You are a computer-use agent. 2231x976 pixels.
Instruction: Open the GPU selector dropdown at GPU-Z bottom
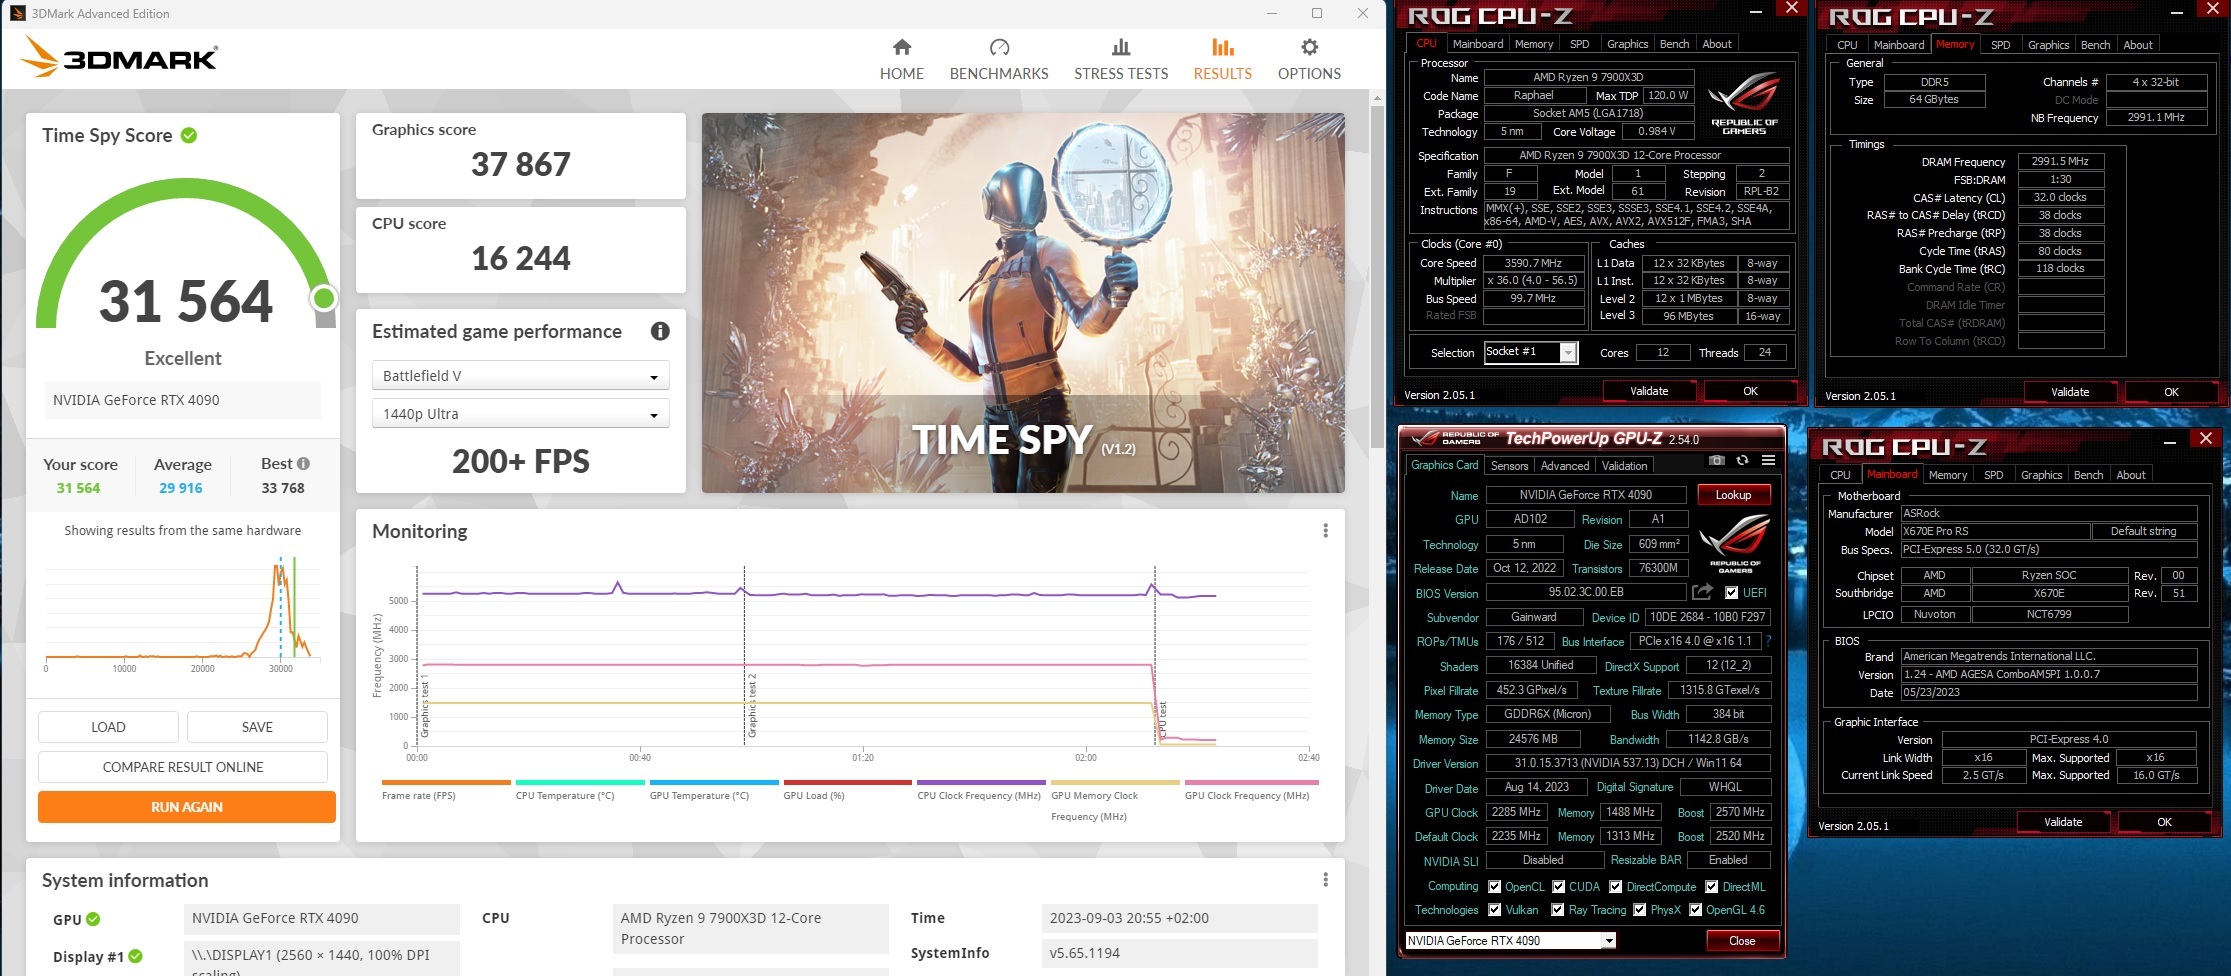1510,941
